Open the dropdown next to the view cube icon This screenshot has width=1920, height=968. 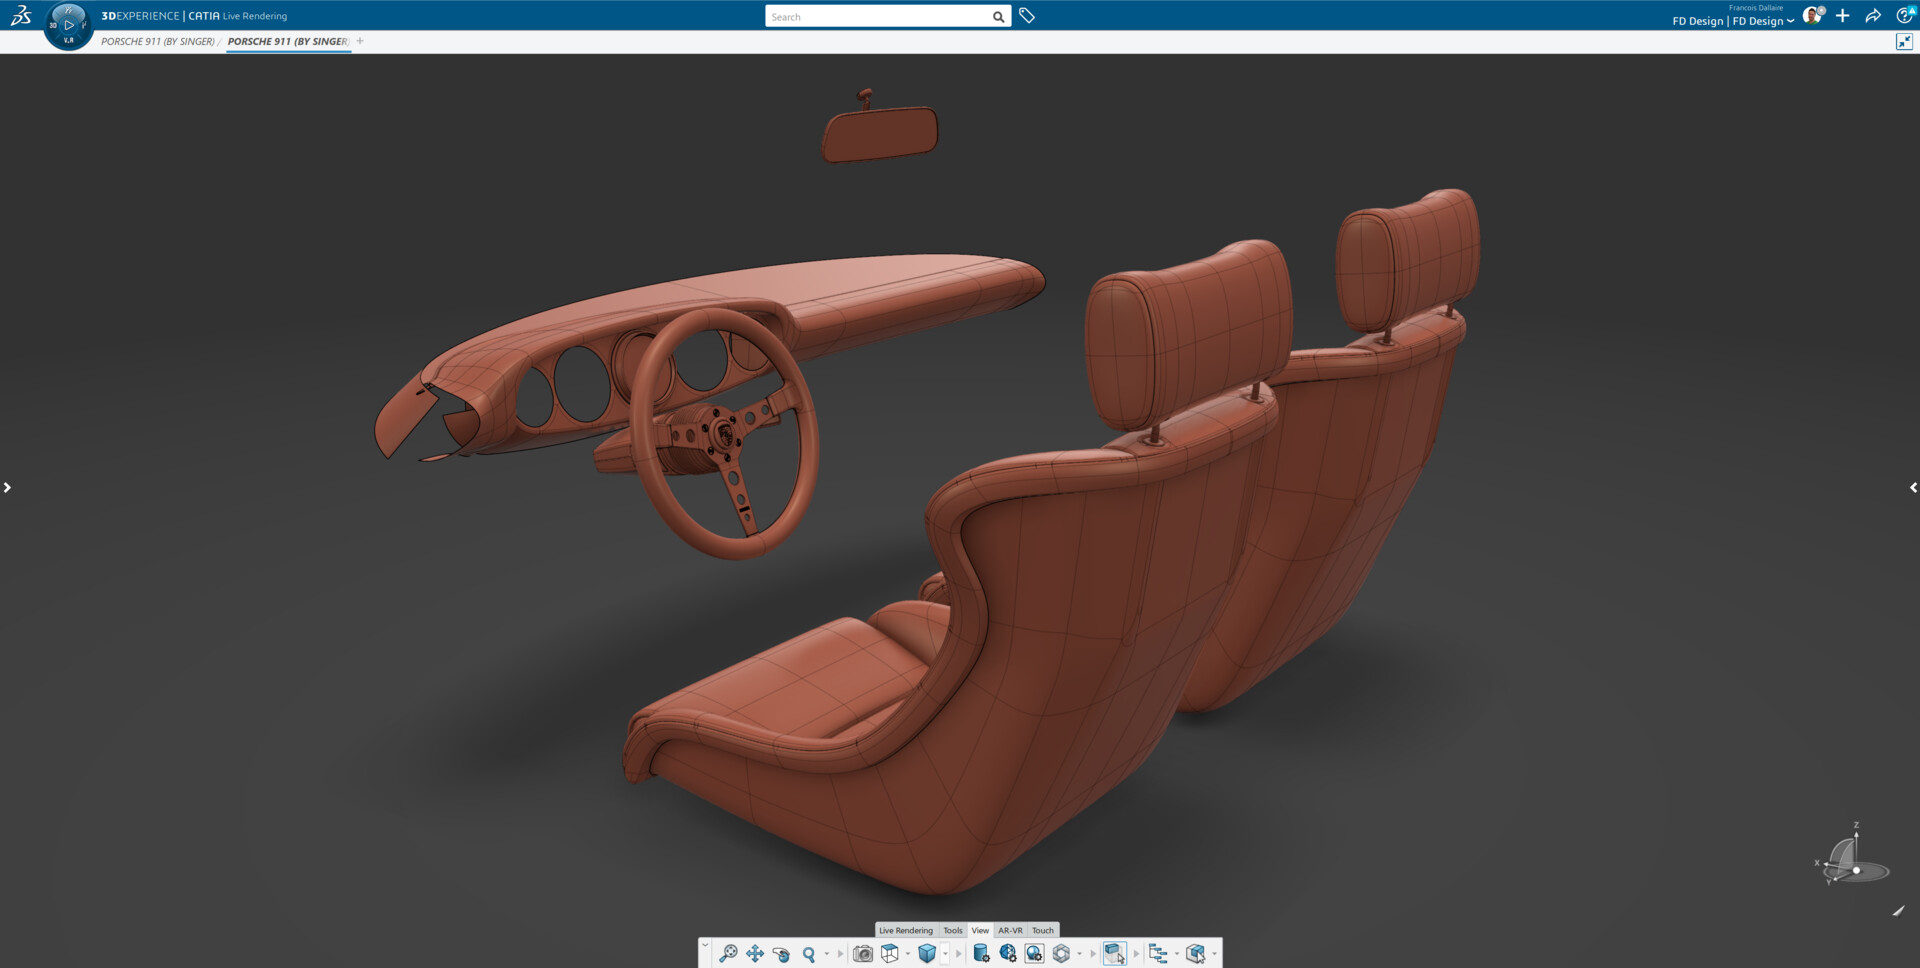[907, 953]
